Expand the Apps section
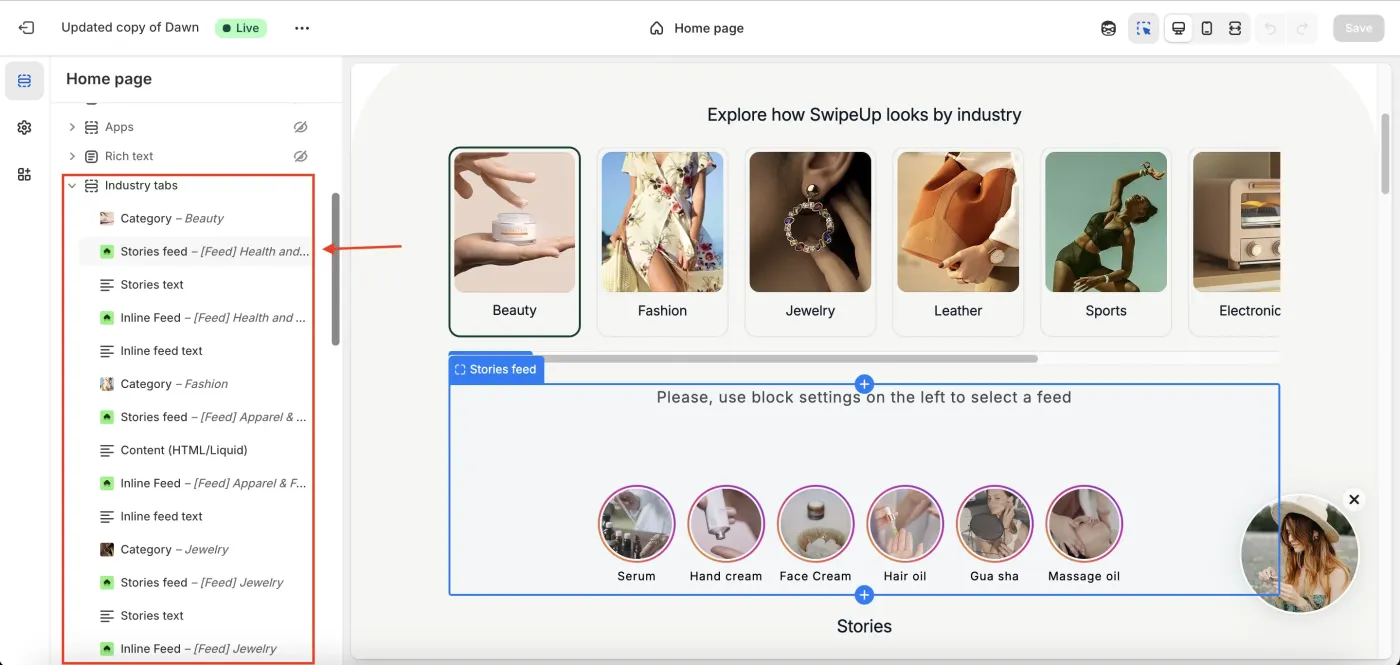The image size is (1400, 665). [72, 127]
